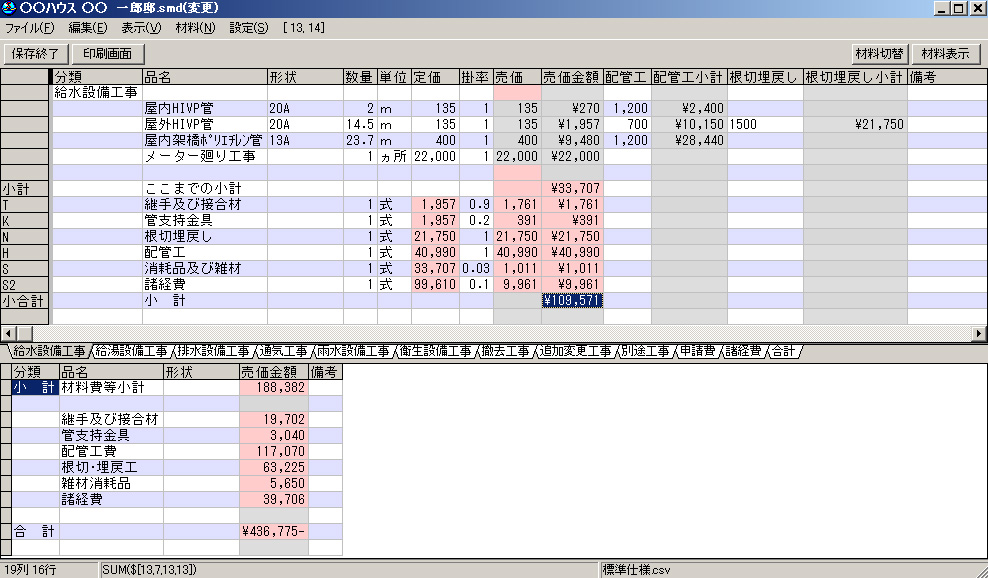This screenshot has height=578, width=988.
Task: Select the 屋内HIVP管 item cell
Action: coord(205,108)
